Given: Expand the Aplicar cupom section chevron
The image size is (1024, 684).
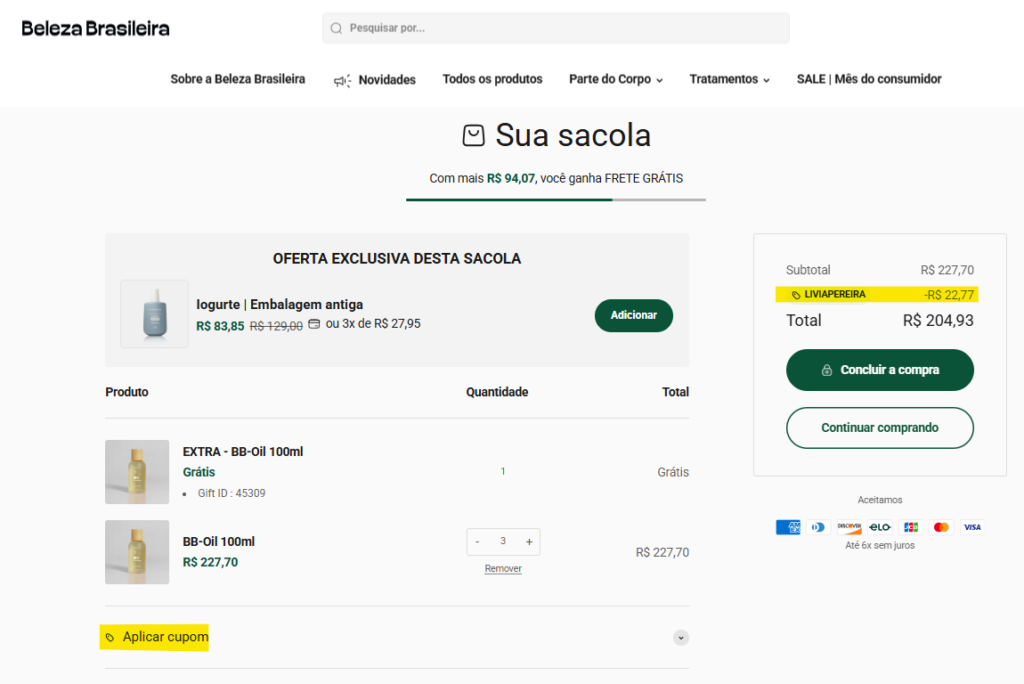Looking at the screenshot, I should pyautogui.click(x=680, y=637).
